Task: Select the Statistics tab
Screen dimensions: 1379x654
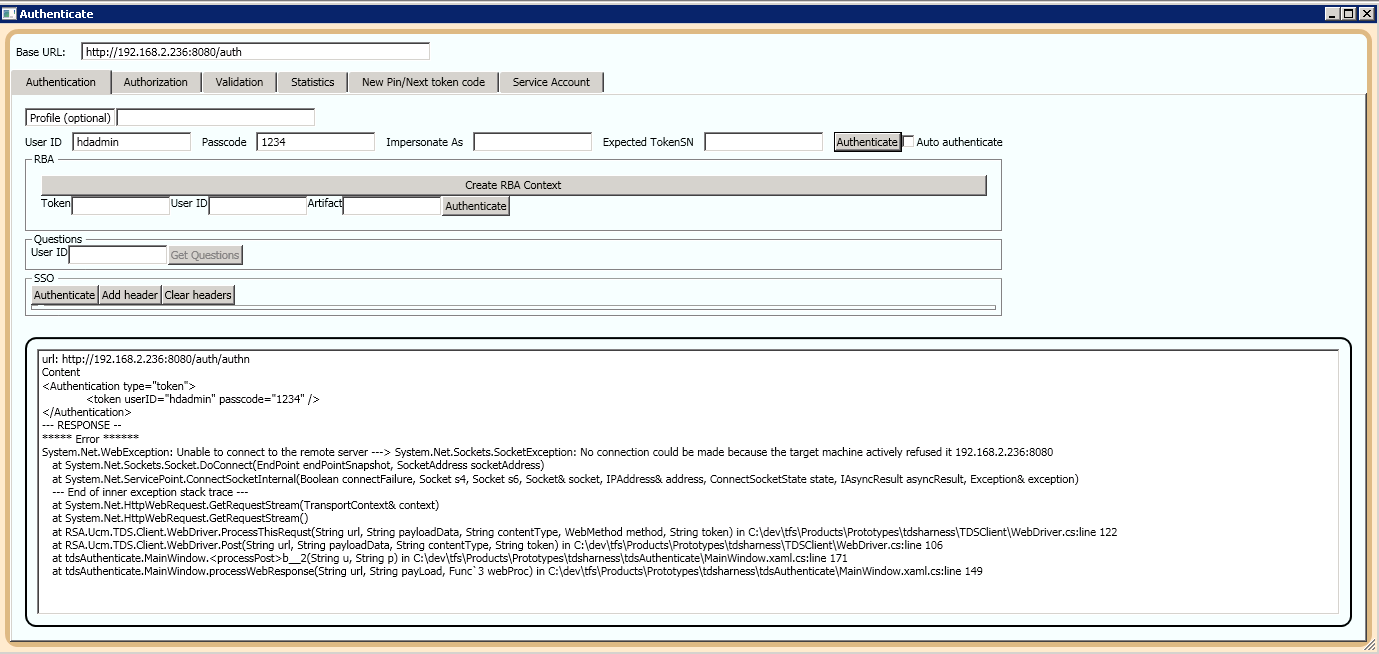Action: [312, 82]
